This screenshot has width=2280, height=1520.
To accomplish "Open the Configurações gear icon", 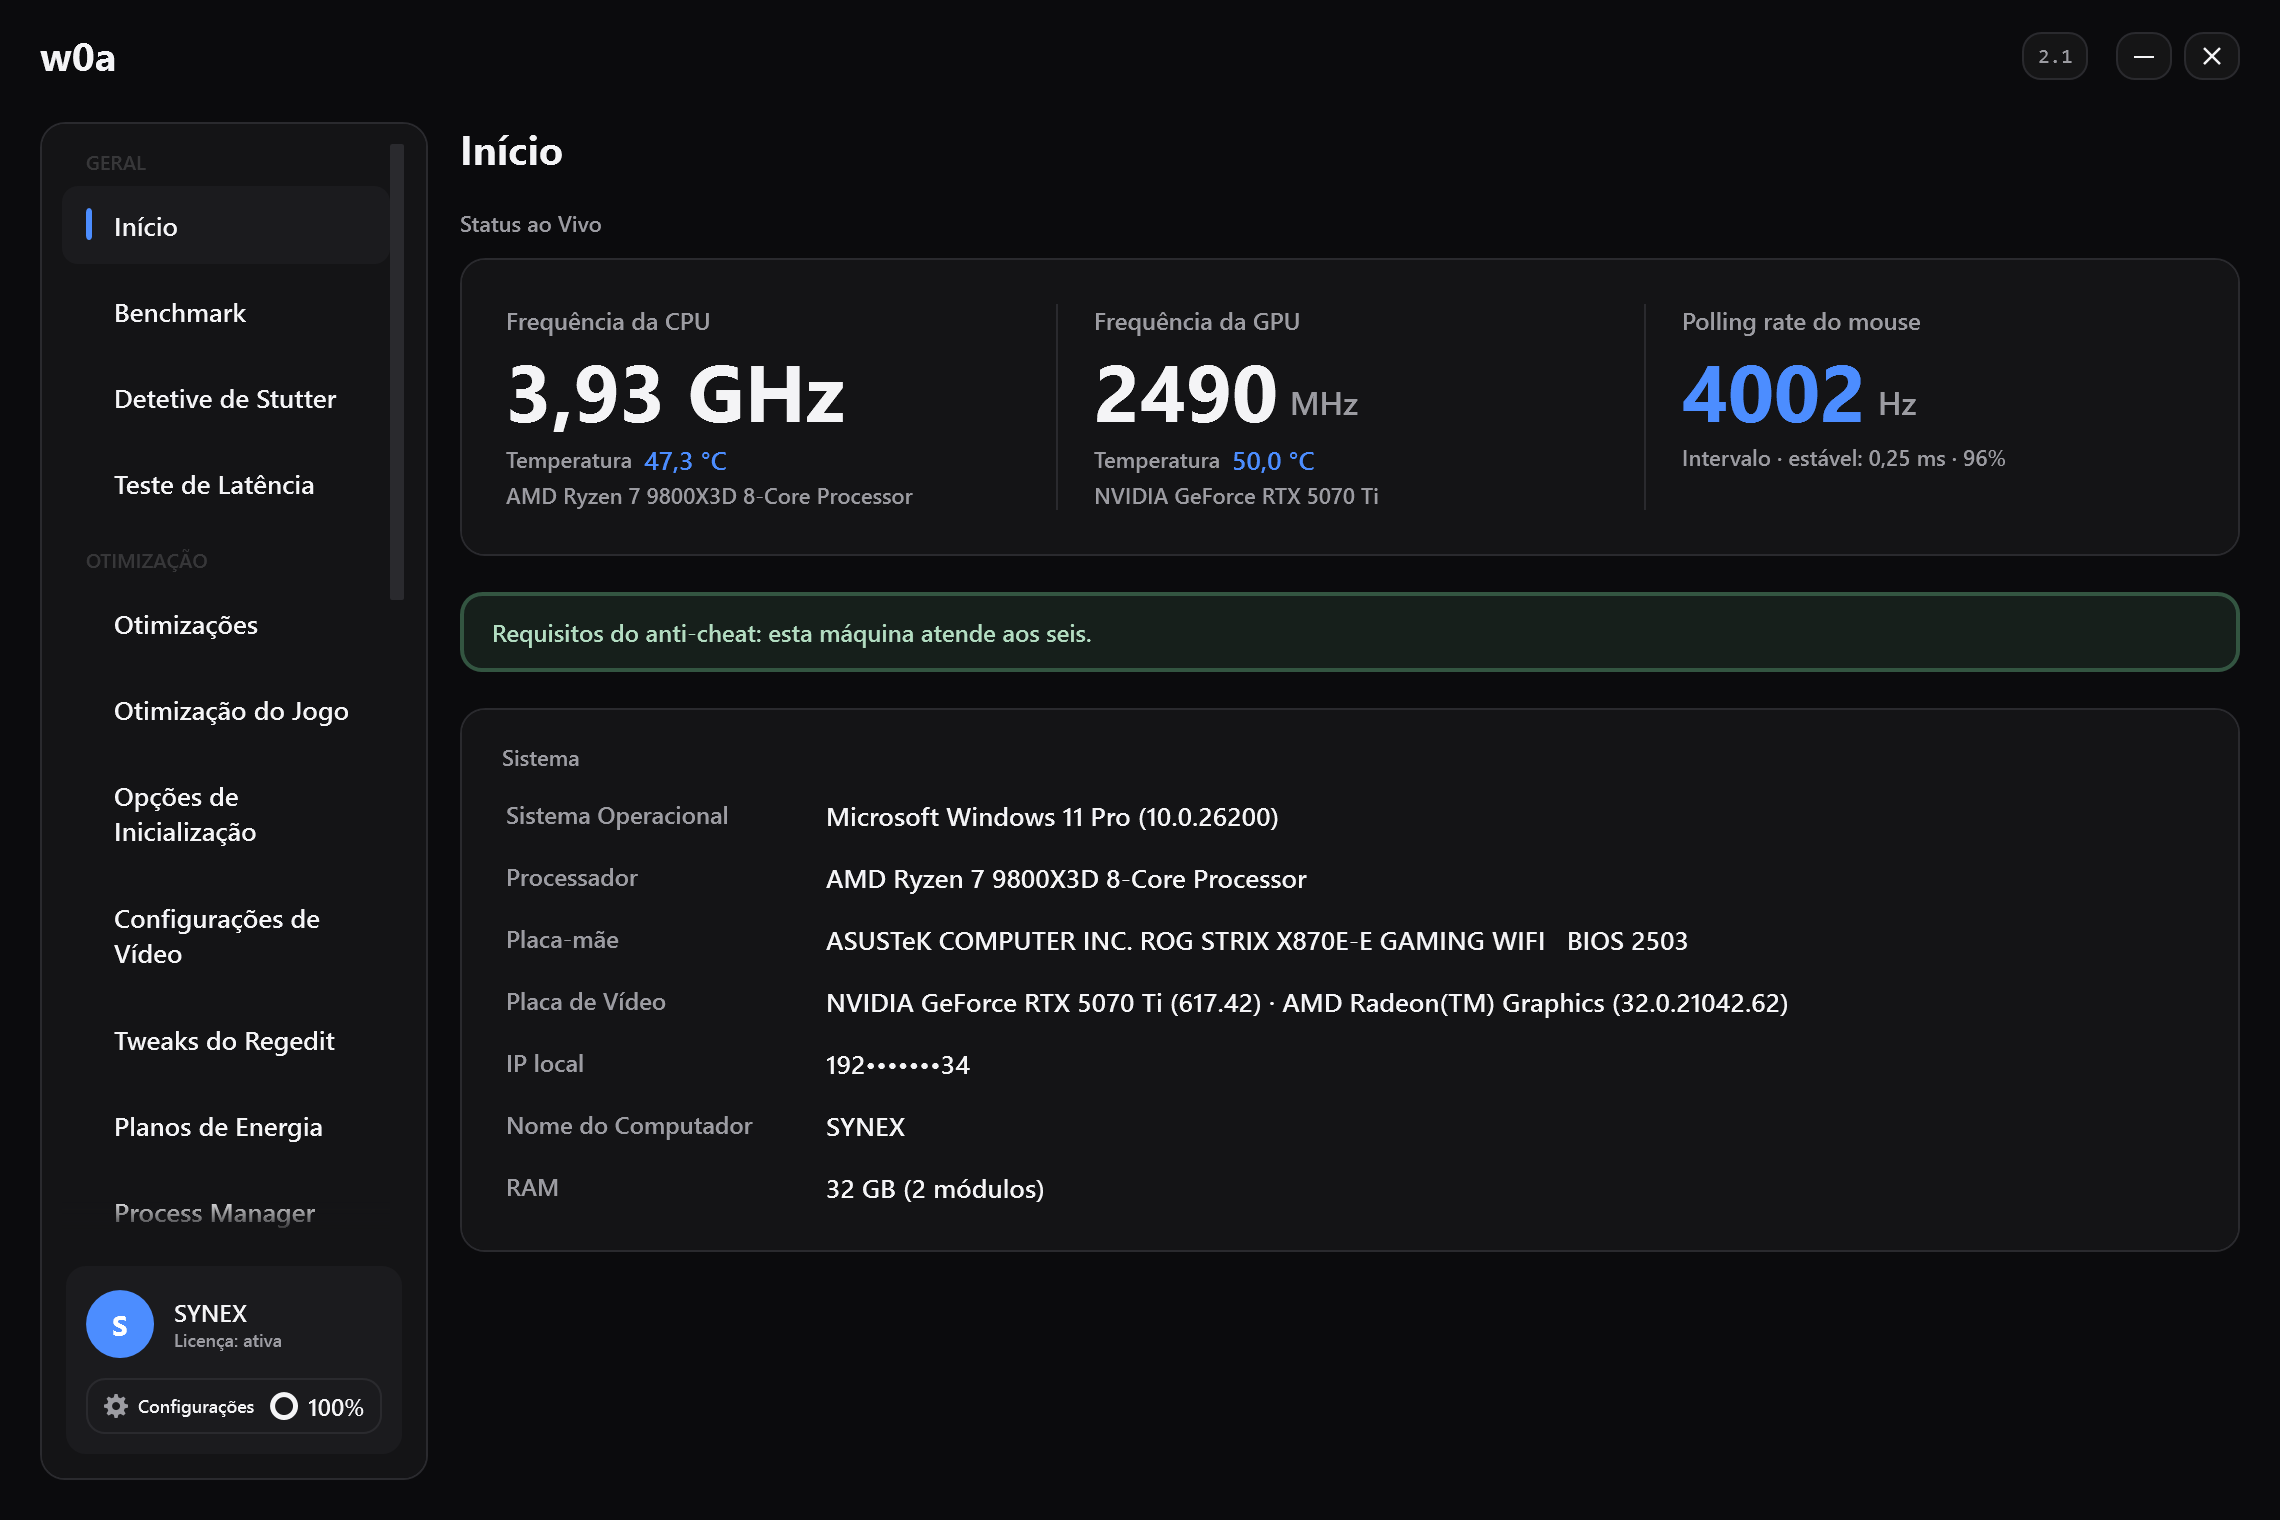I will [x=116, y=1406].
